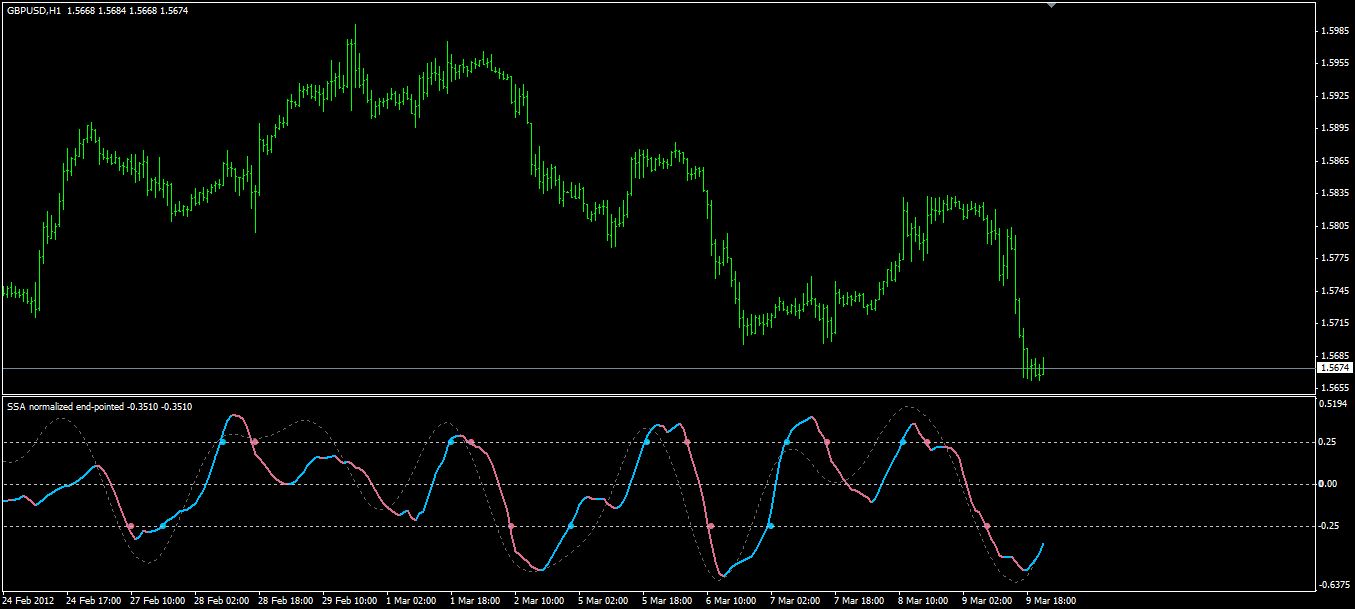The width and height of the screenshot is (1355, 609).
Task: Click the 28 Feb 18:00 time label
Action: point(286,602)
